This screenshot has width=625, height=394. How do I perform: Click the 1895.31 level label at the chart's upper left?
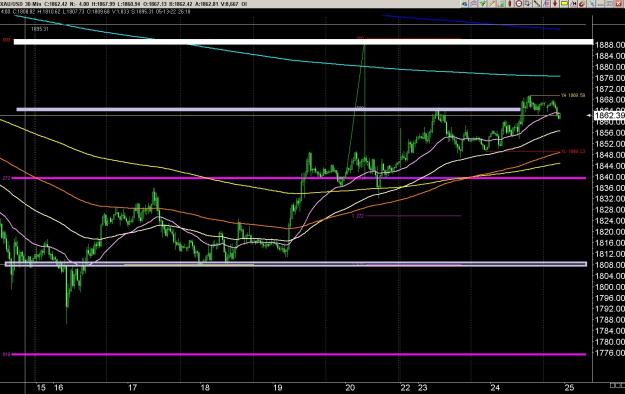point(39,29)
